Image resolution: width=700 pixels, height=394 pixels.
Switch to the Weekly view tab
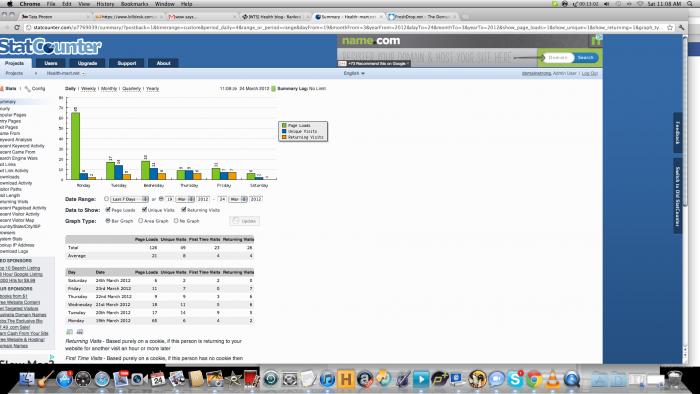88,88
